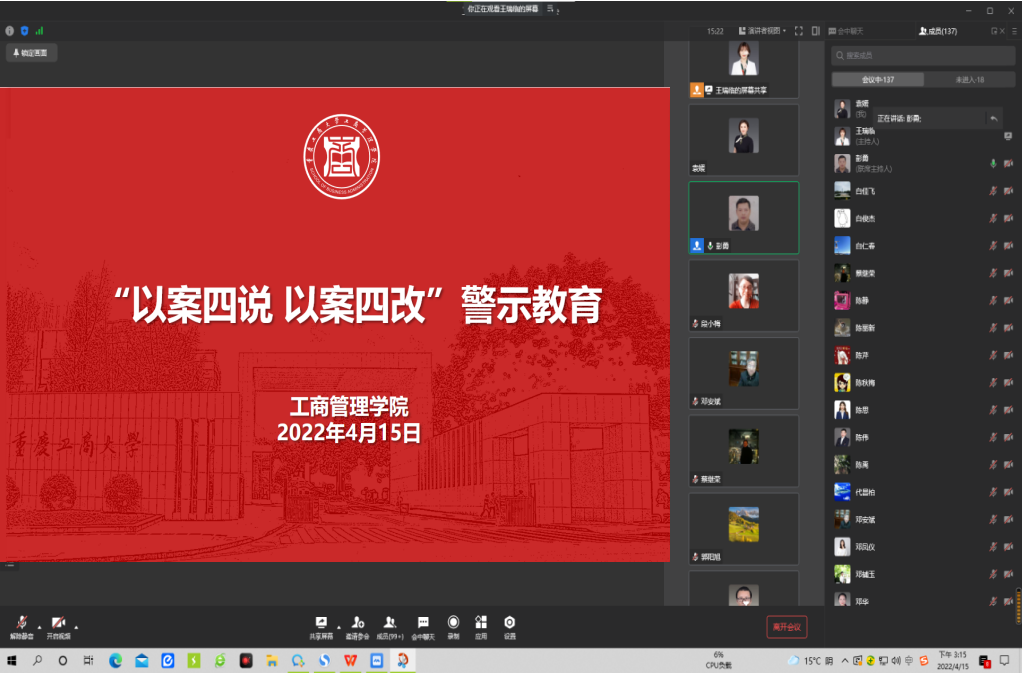Screen dimensions: 1023x674
Task: Click the red 离开会议 leave button
Action: 786,627
